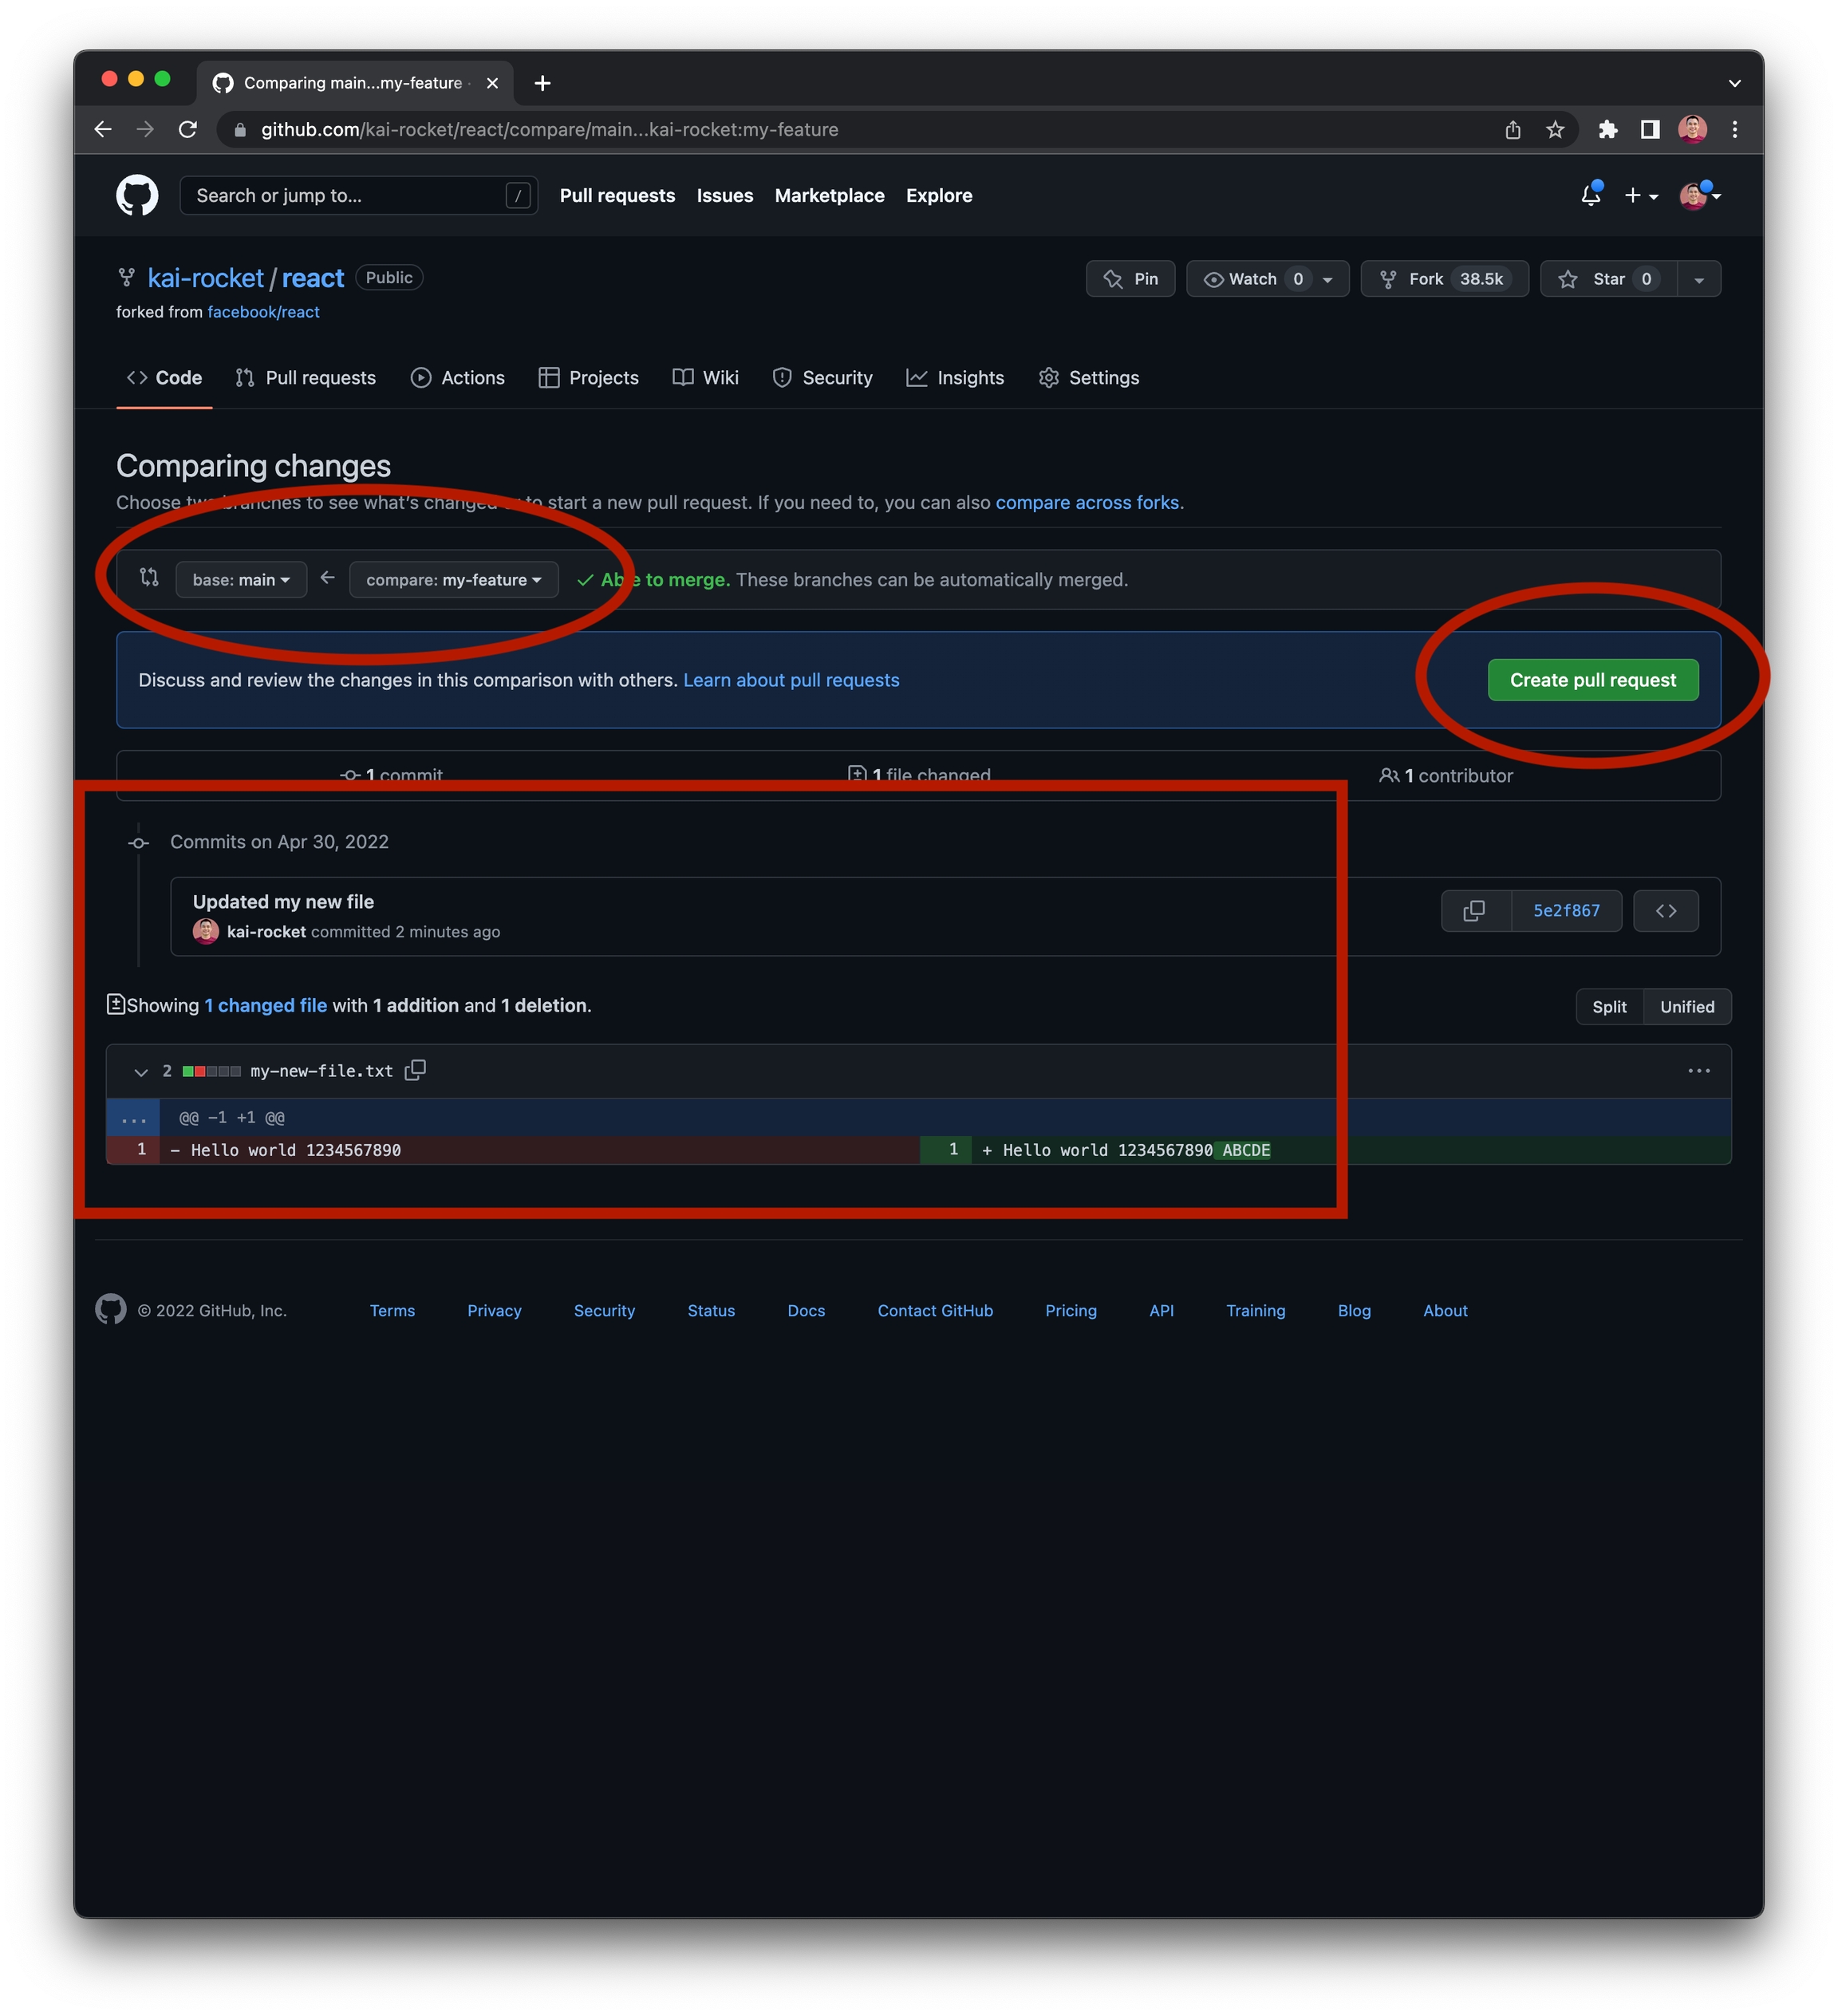Open the file options ellipsis menu

pos(1698,1071)
